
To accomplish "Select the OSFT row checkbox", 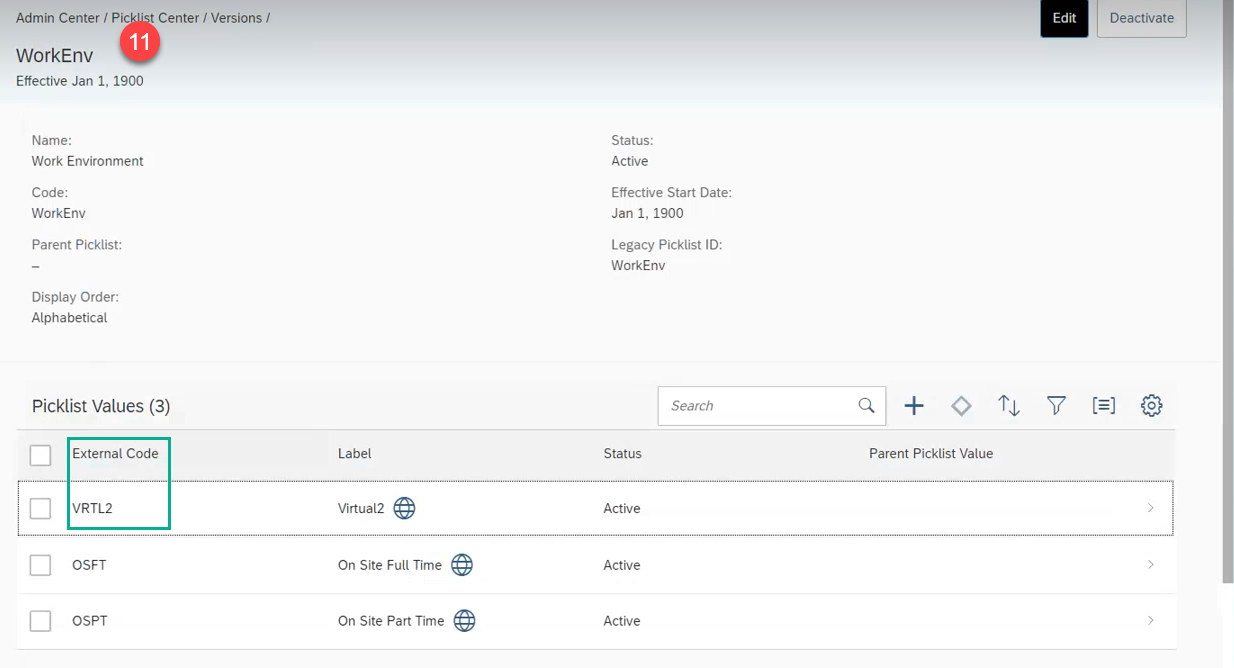I will click(x=40, y=565).
